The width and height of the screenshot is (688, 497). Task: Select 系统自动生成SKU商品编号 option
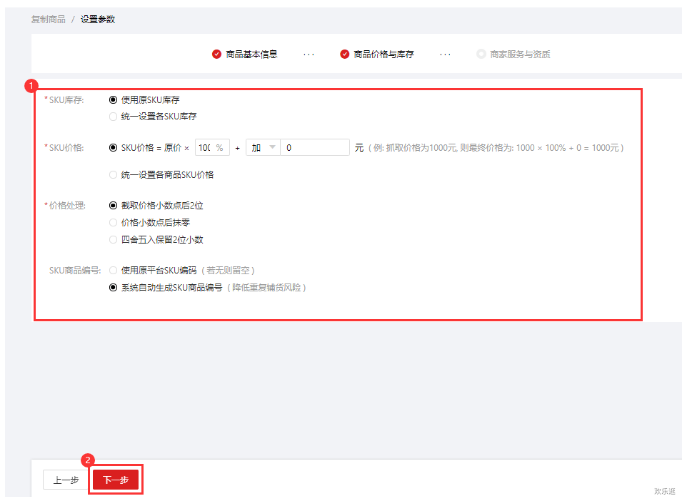click(113, 288)
